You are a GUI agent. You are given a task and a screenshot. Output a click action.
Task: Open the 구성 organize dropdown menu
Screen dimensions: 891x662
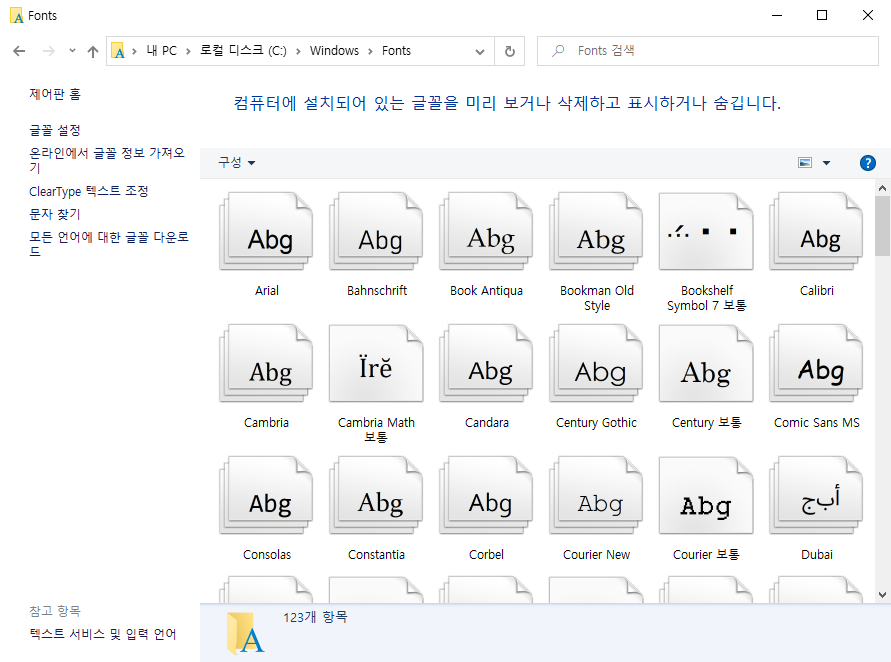click(x=236, y=163)
